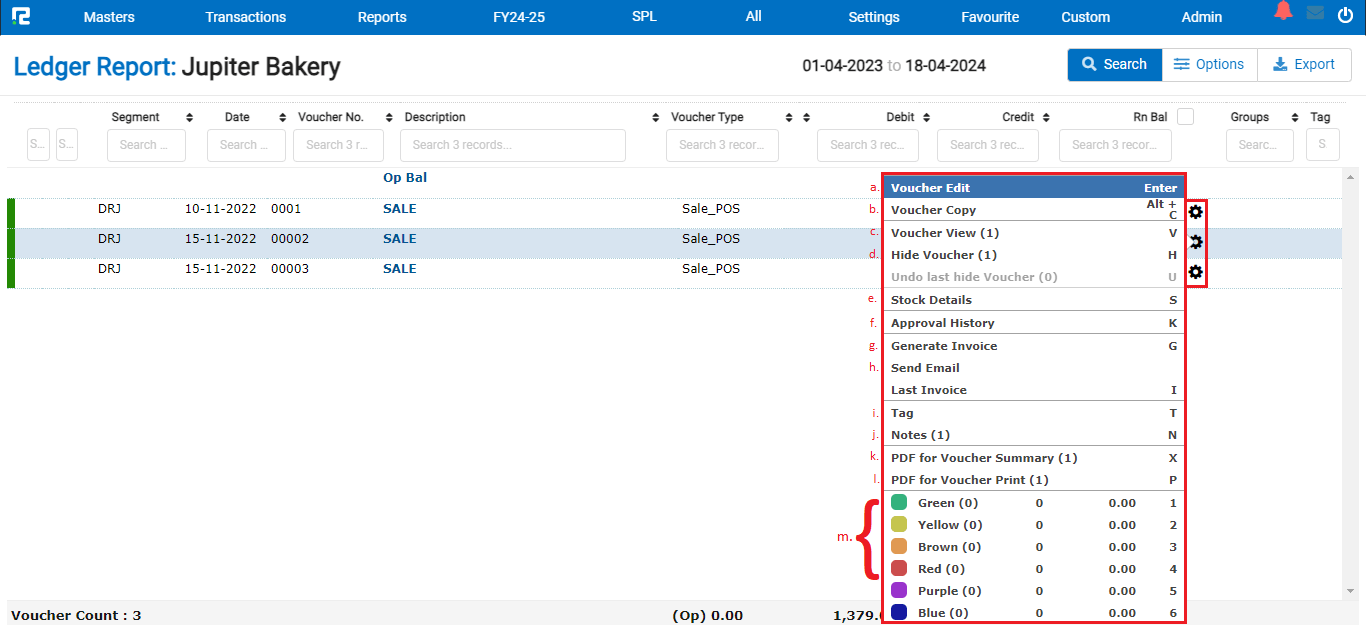
Task: Click gear icon for voucher 00003 row
Action: tap(1195, 272)
